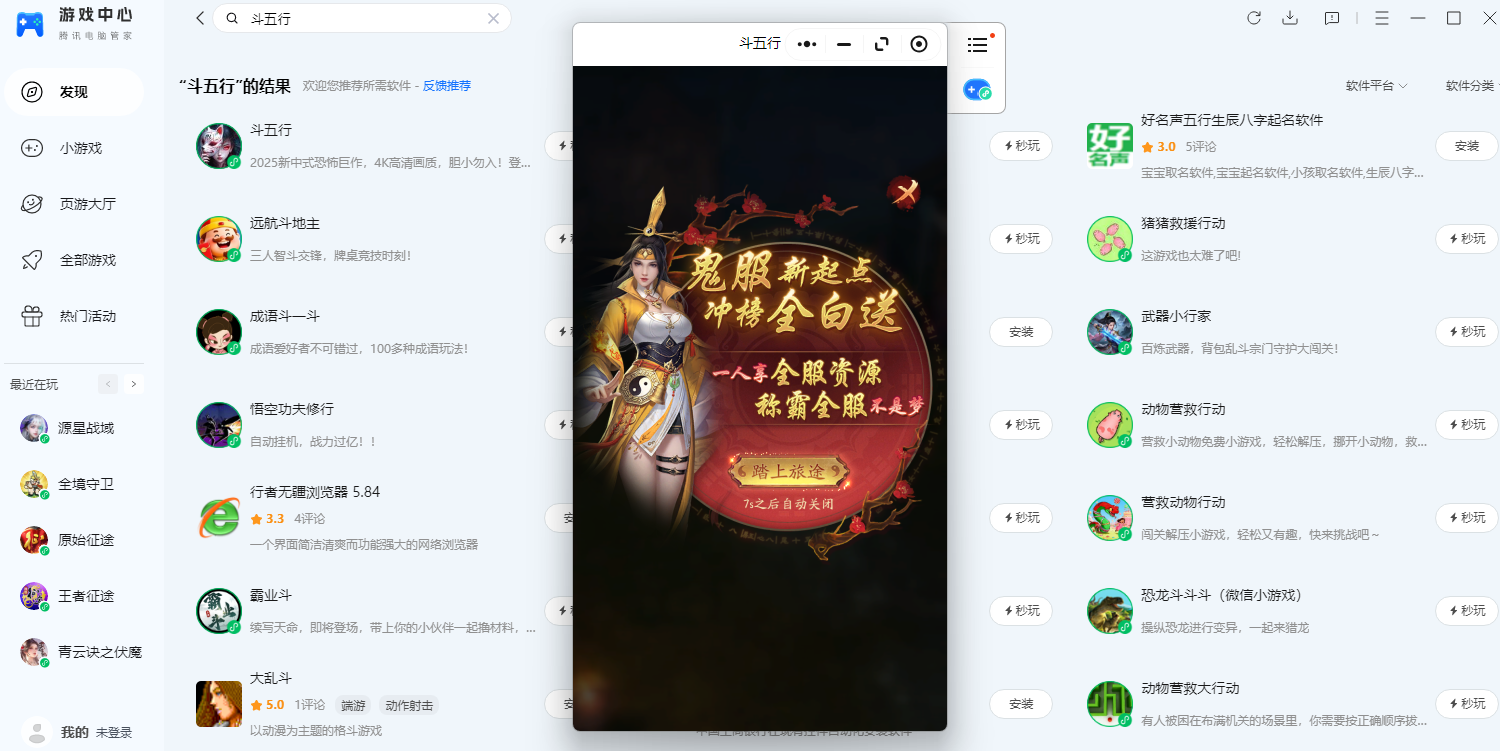Image resolution: width=1500 pixels, height=751 pixels.
Task: Open the 行者无疆浏览器 5.84 title
Action: [315, 492]
